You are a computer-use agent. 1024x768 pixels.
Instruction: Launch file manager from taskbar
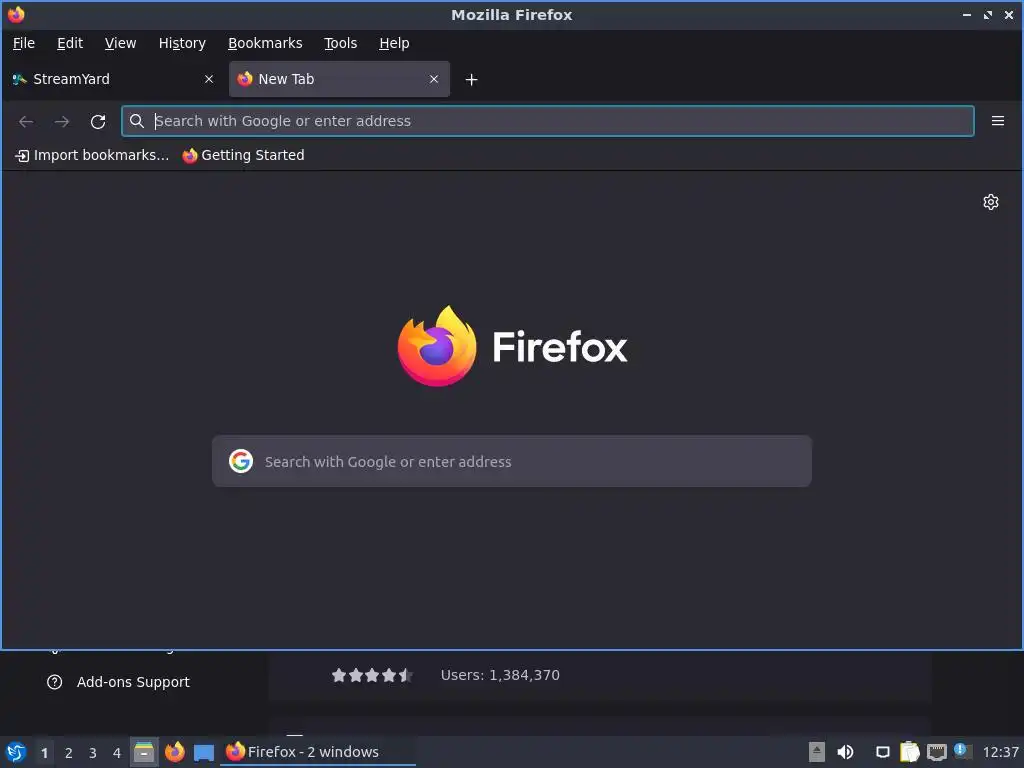pos(144,752)
